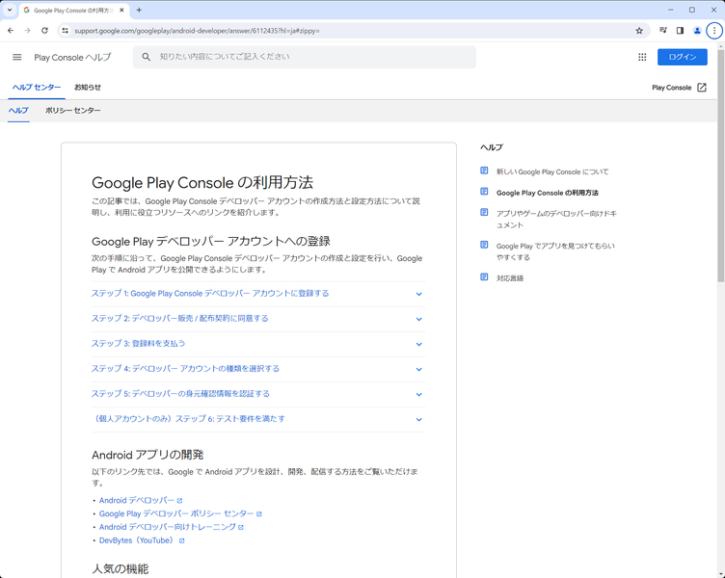Open a new browser tab
This screenshot has width=725, height=578.
point(139,10)
